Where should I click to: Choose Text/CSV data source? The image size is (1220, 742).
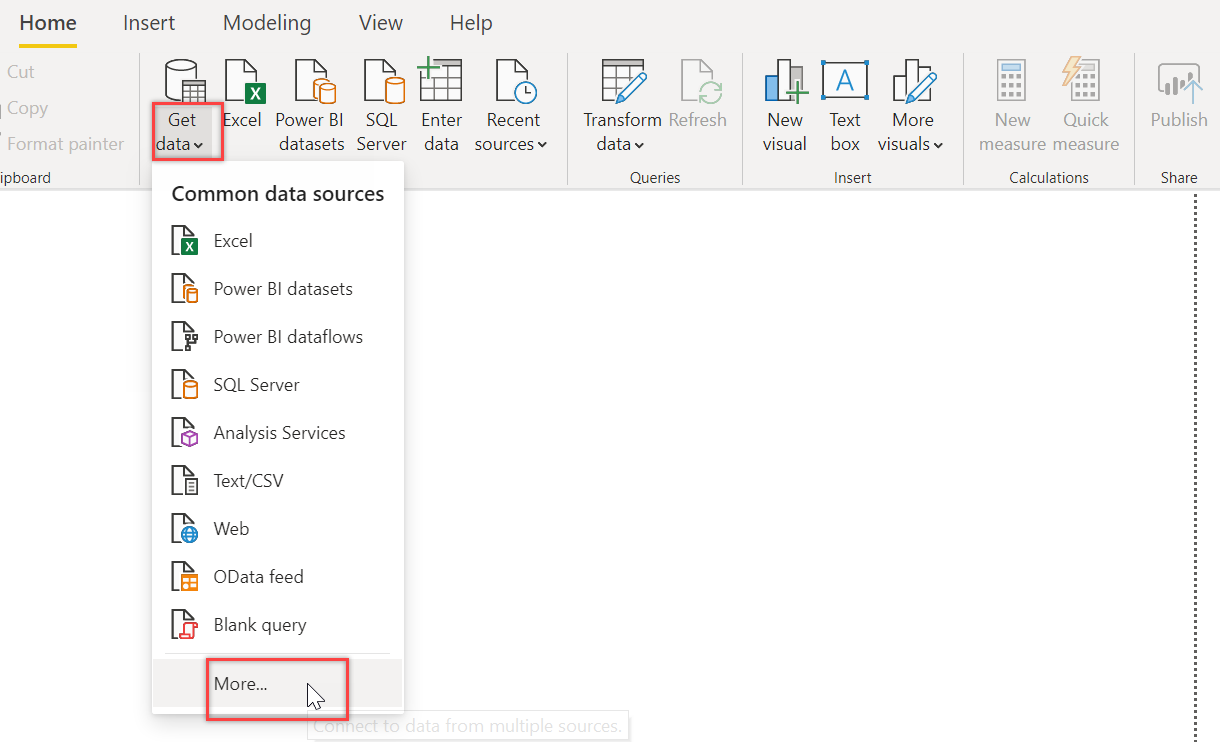278,481
